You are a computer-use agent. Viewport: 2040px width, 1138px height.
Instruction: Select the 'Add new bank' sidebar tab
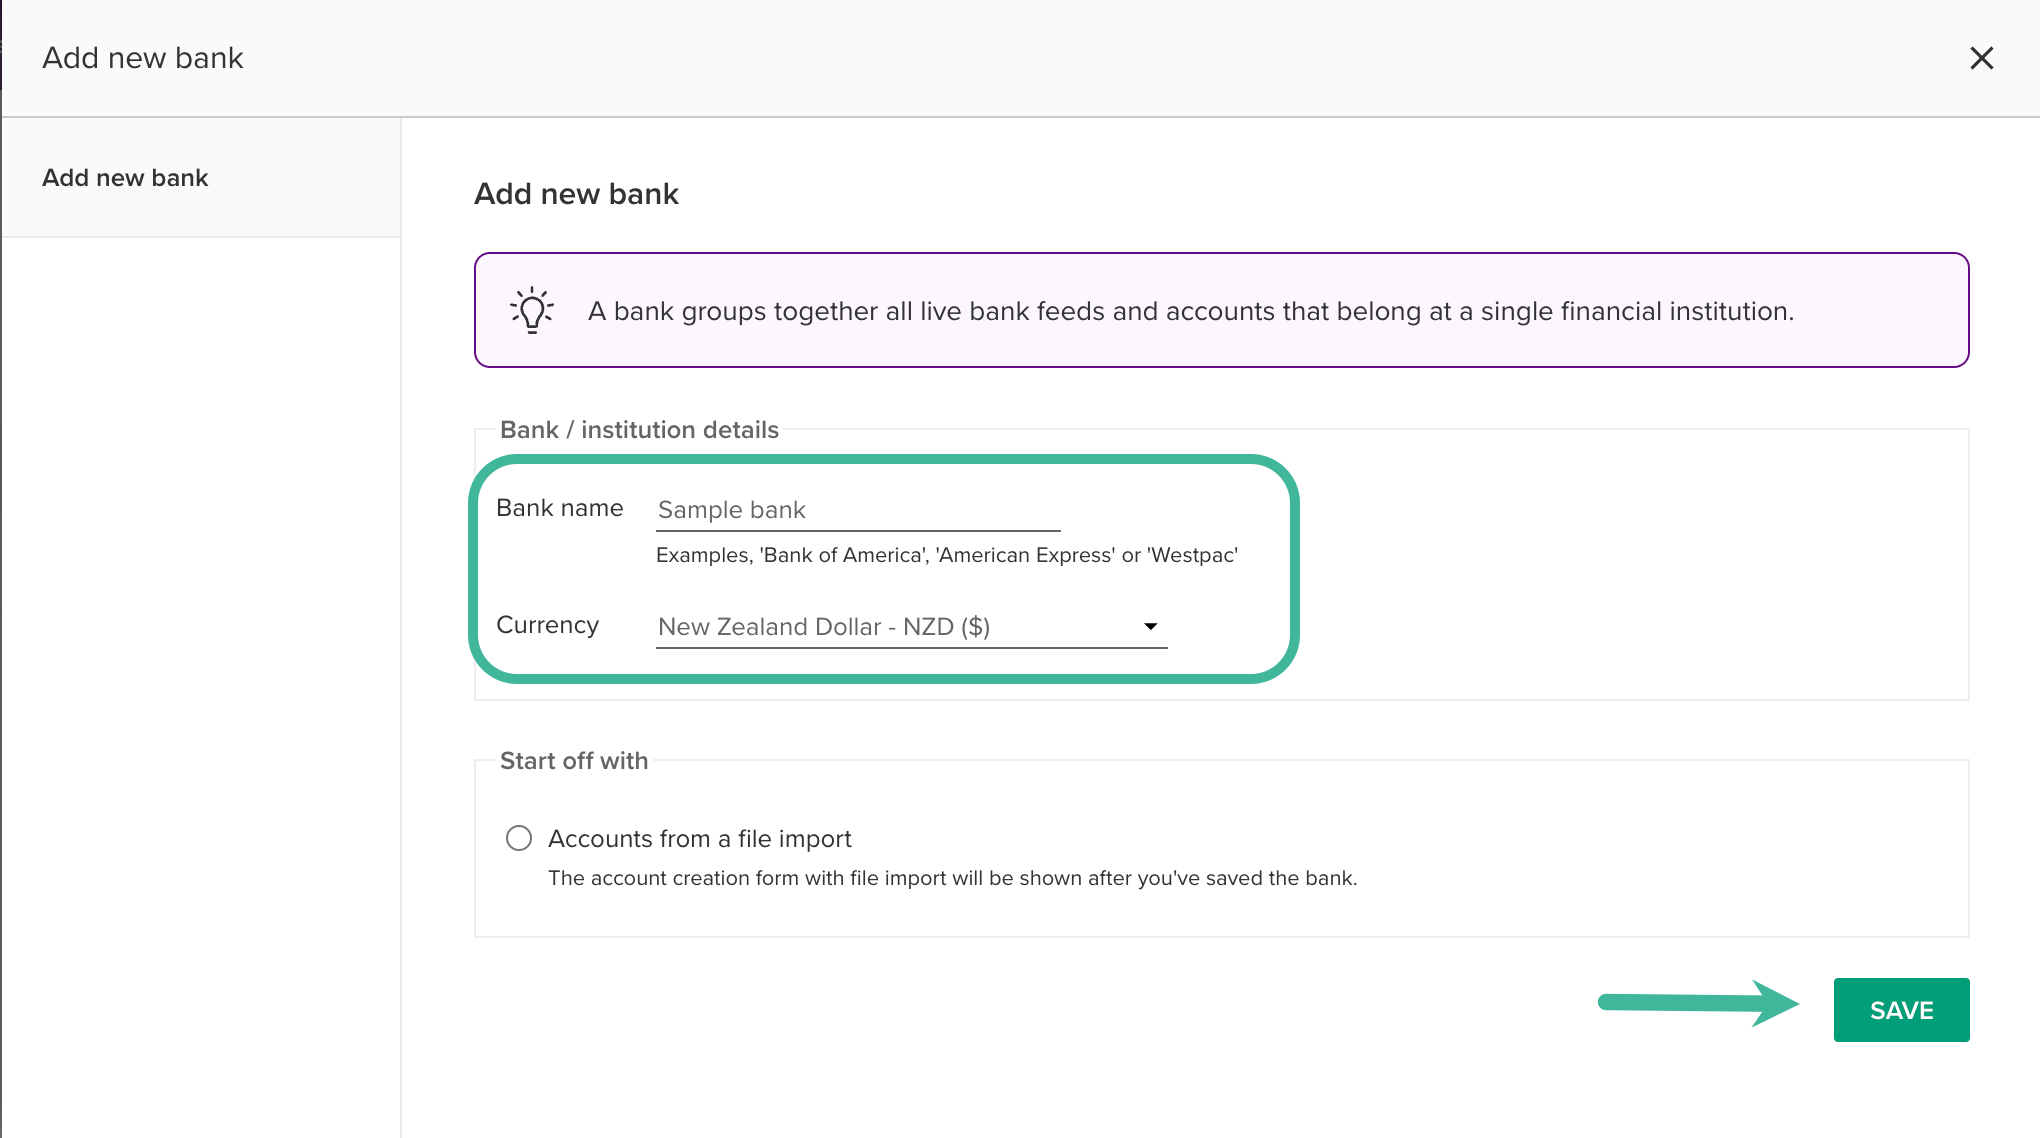pyautogui.click(x=125, y=178)
